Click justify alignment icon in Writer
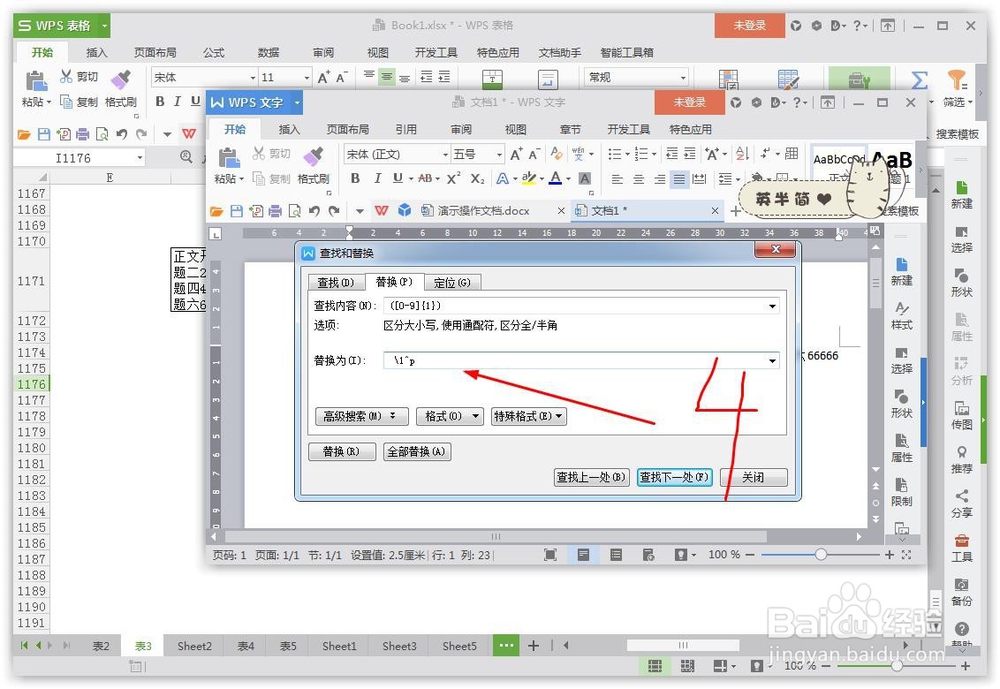The height and width of the screenshot is (689, 1000). (x=679, y=179)
